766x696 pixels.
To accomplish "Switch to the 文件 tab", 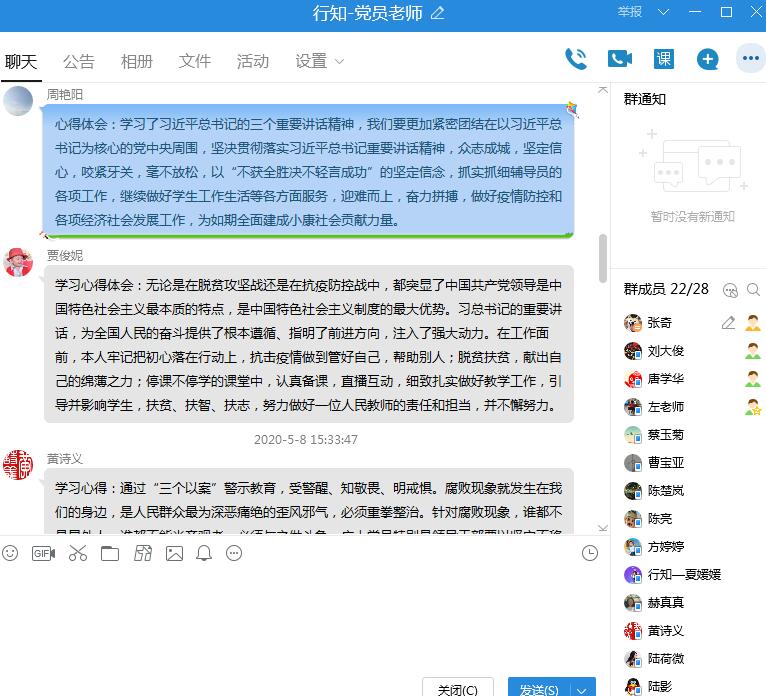I will click(x=195, y=61).
